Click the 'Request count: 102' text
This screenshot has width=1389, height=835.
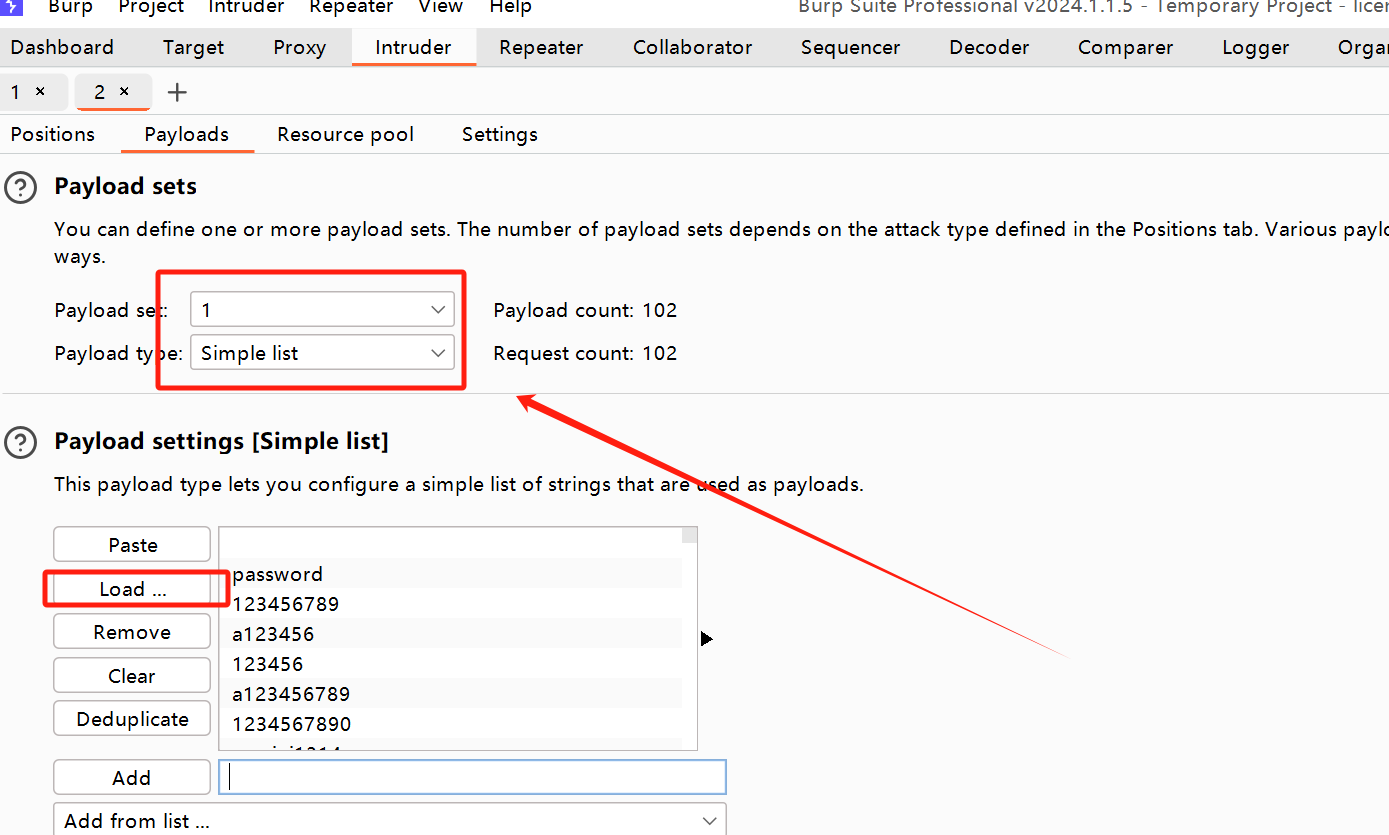point(585,353)
